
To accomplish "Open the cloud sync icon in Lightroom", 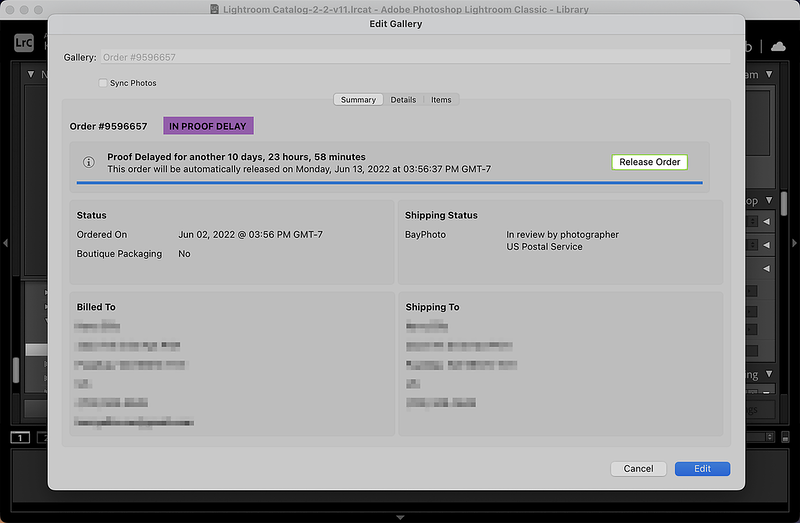I will pos(778,47).
